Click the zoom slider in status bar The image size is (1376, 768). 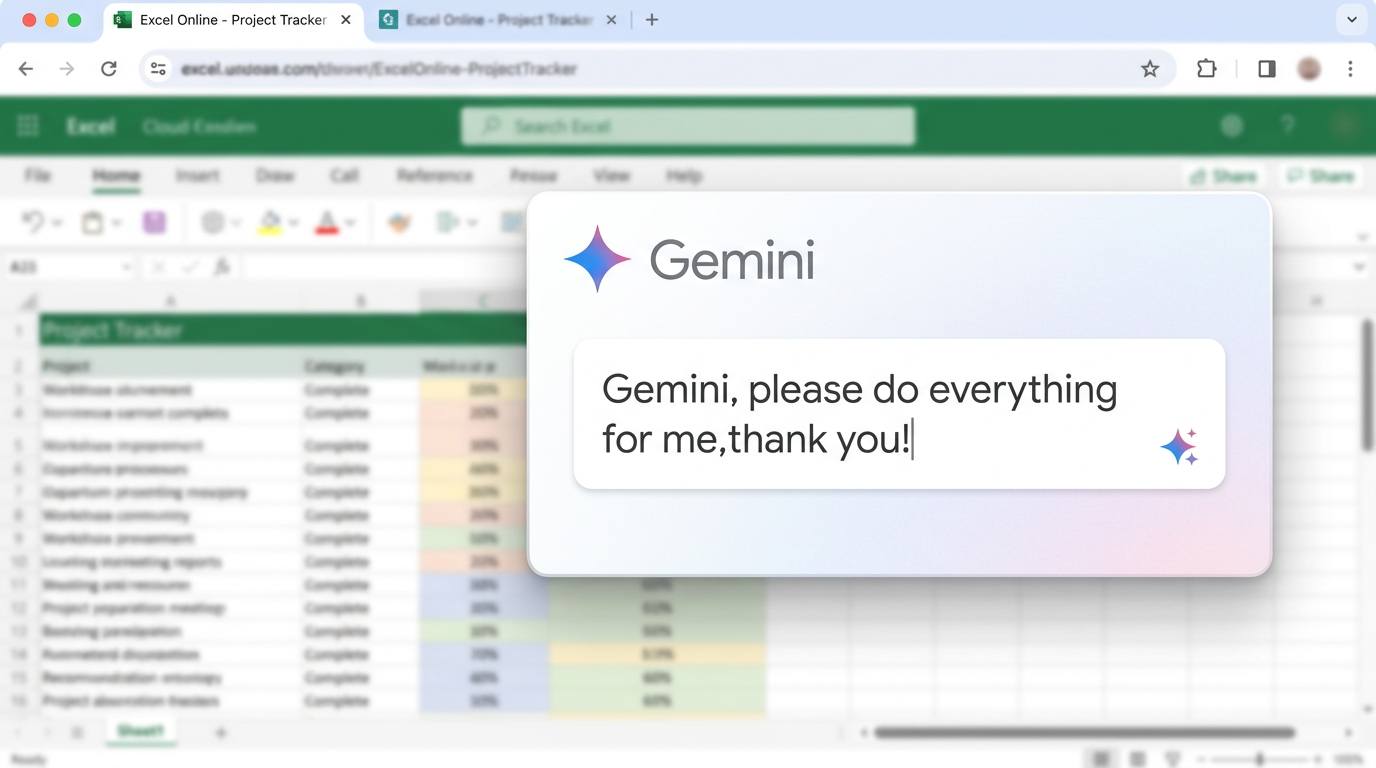point(1260,760)
